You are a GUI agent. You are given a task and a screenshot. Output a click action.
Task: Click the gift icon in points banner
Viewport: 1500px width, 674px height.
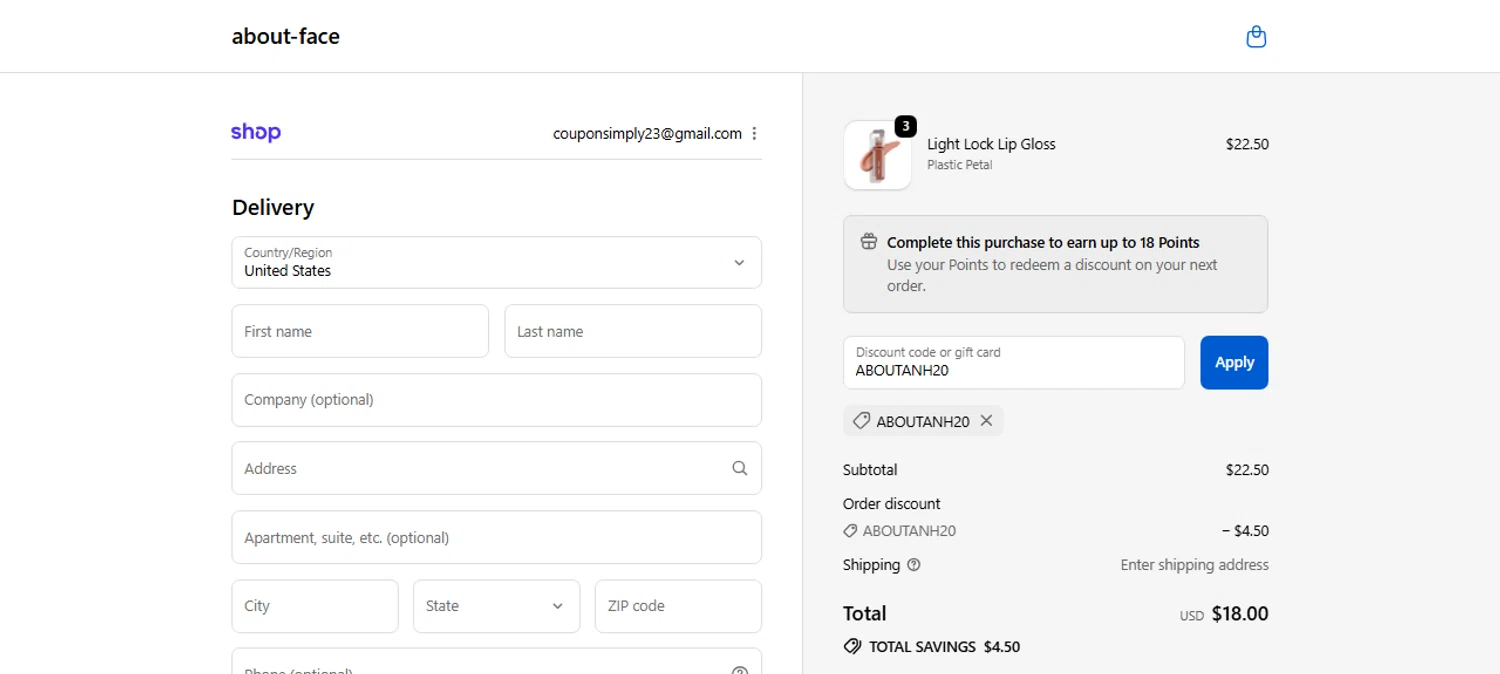(x=868, y=242)
